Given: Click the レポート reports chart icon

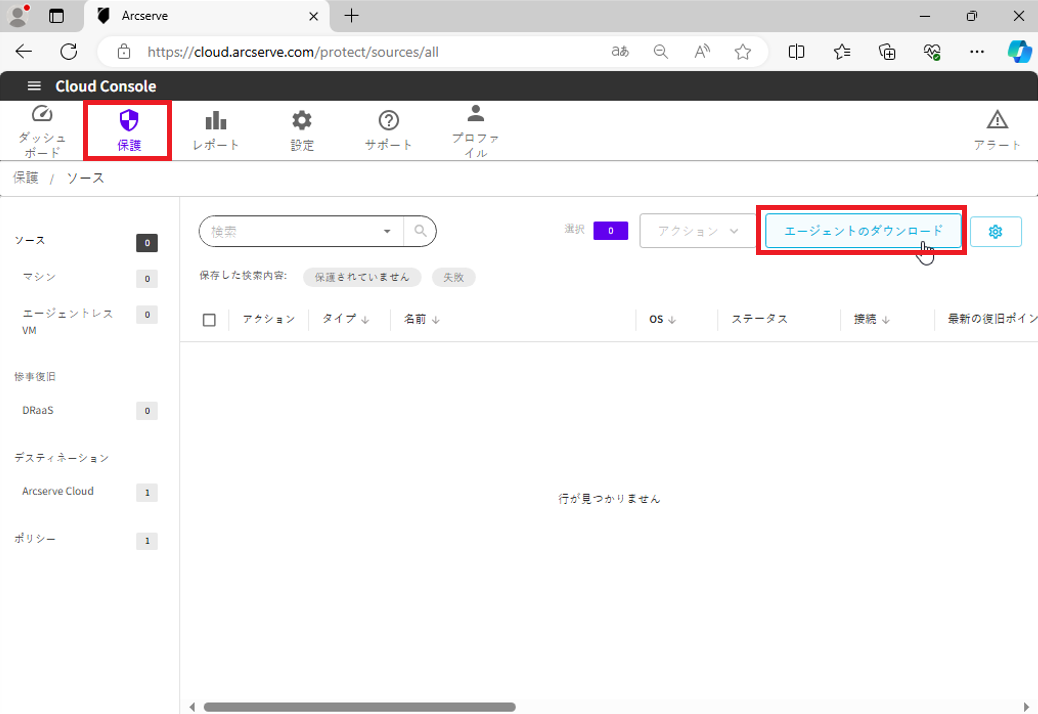Looking at the screenshot, I should click(215, 121).
